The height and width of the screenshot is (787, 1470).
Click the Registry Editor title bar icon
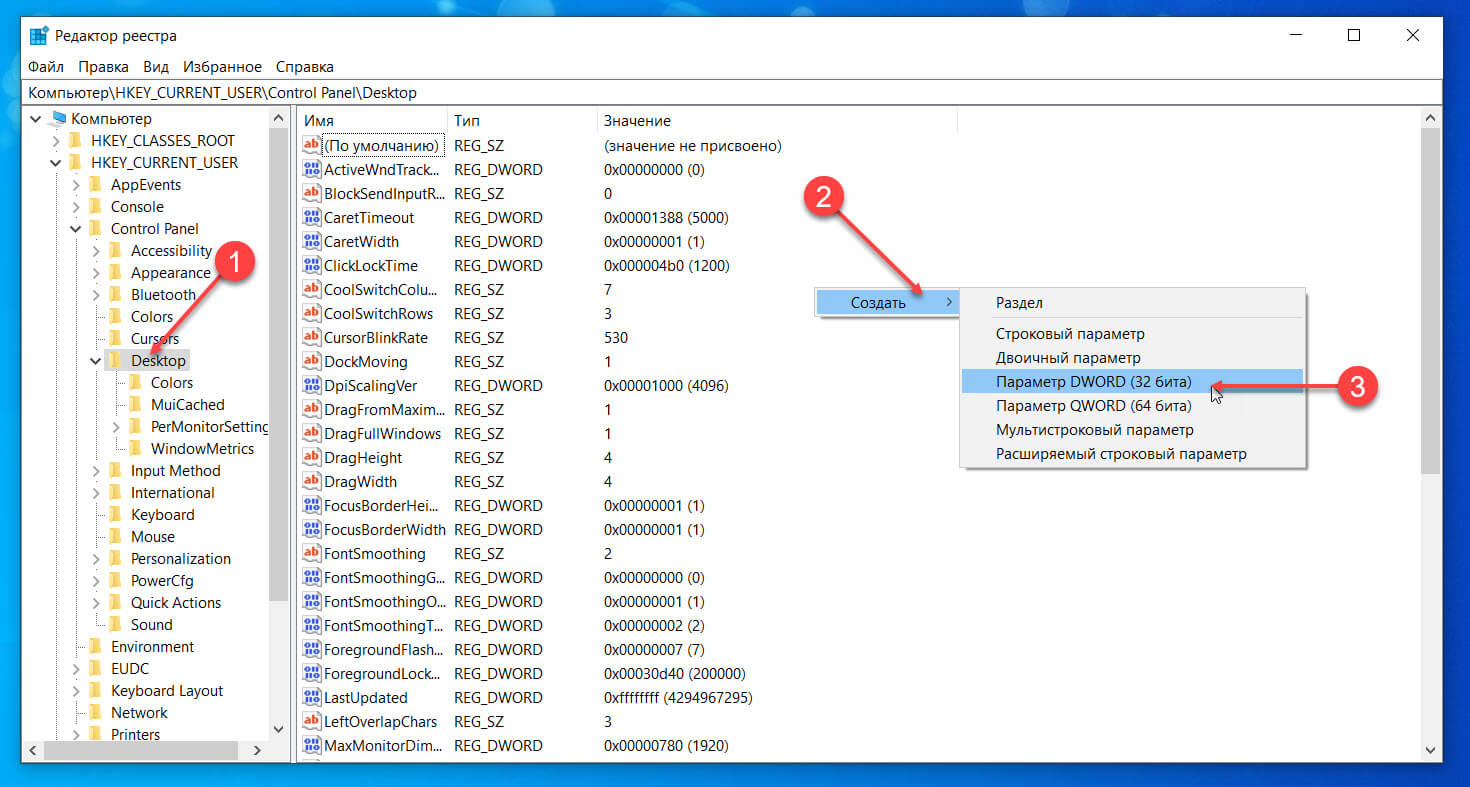[x=39, y=36]
